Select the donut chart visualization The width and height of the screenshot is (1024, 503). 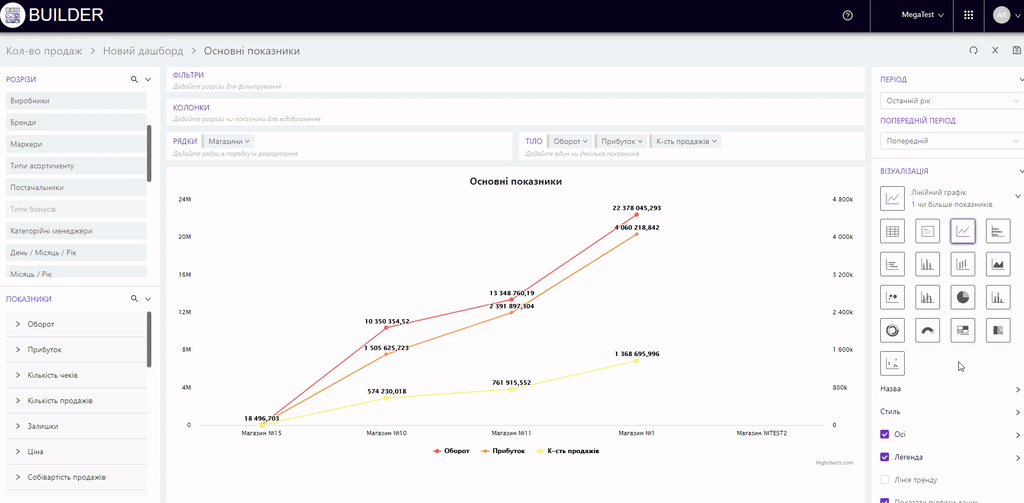[x=893, y=329]
